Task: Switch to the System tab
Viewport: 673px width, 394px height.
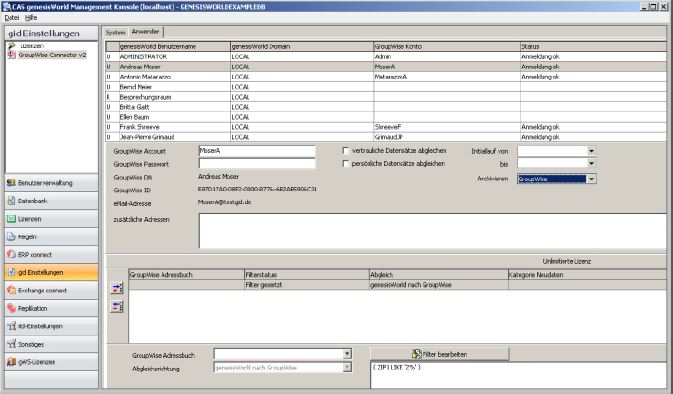Action: (x=115, y=32)
